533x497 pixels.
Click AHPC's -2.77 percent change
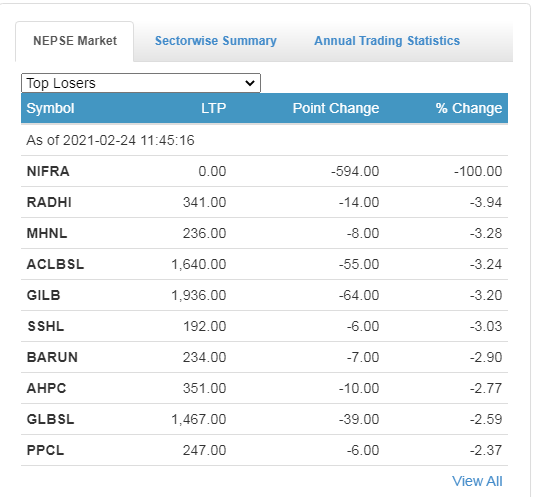click(486, 388)
